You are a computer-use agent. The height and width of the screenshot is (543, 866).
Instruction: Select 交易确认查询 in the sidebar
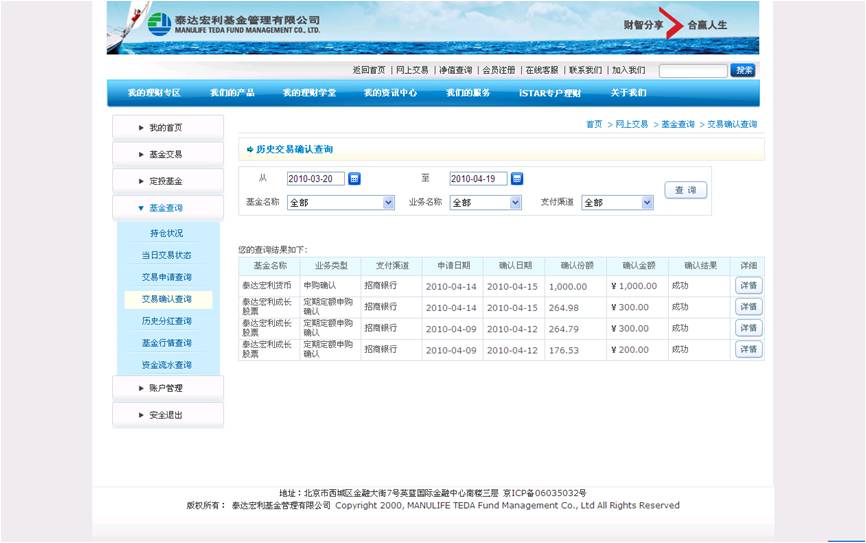click(x=166, y=299)
